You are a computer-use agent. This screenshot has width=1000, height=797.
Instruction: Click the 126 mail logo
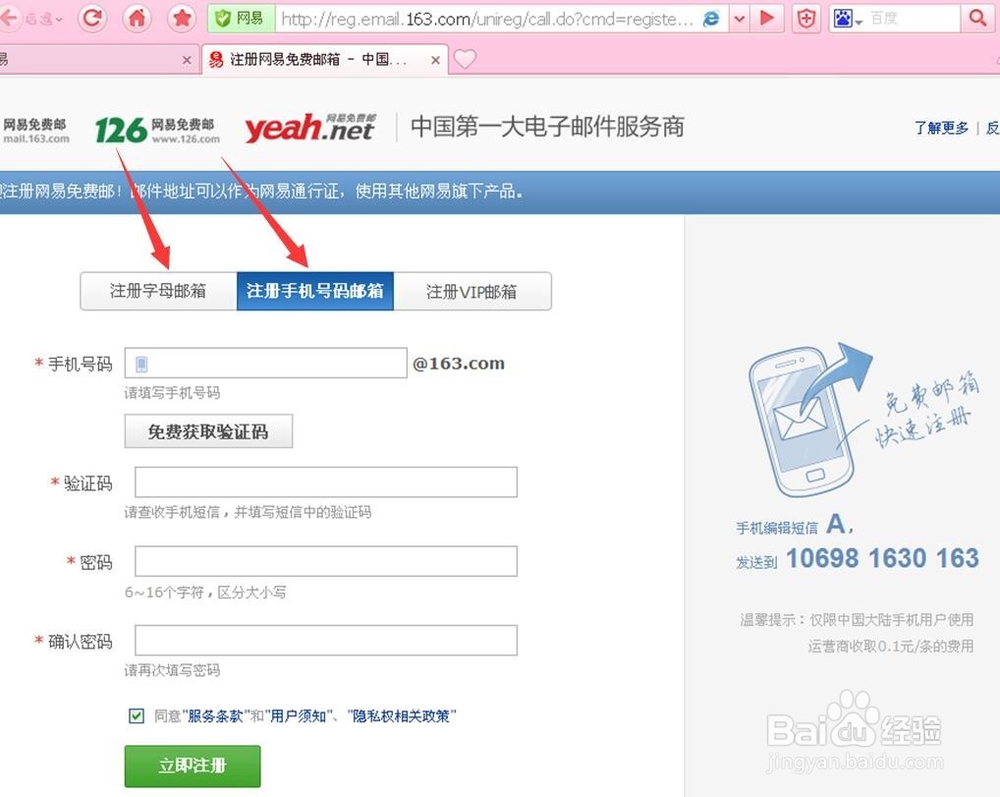(x=158, y=129)
